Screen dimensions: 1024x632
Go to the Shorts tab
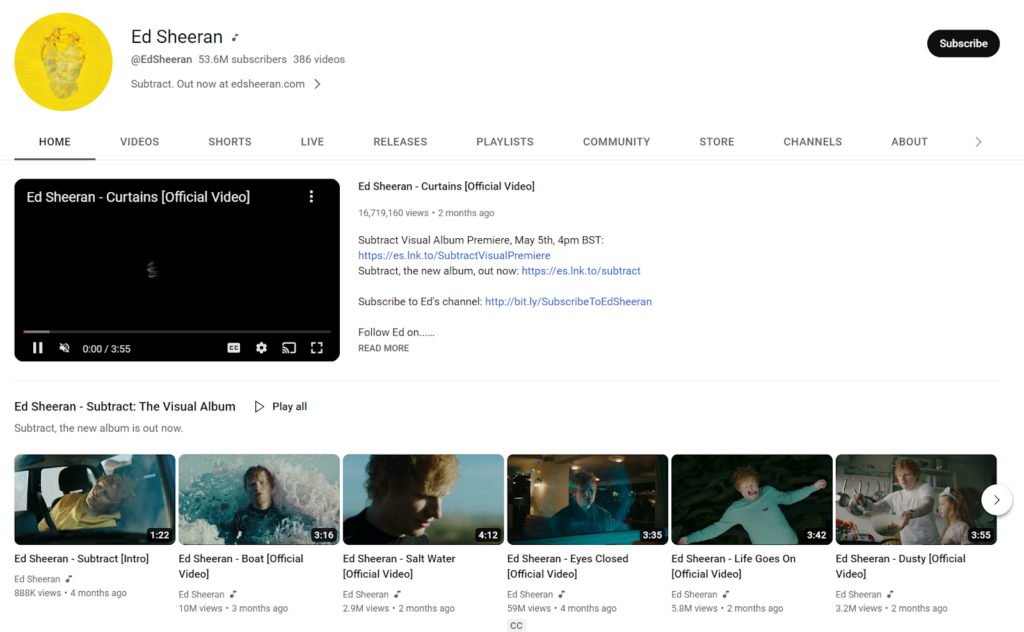pos(230,142)
